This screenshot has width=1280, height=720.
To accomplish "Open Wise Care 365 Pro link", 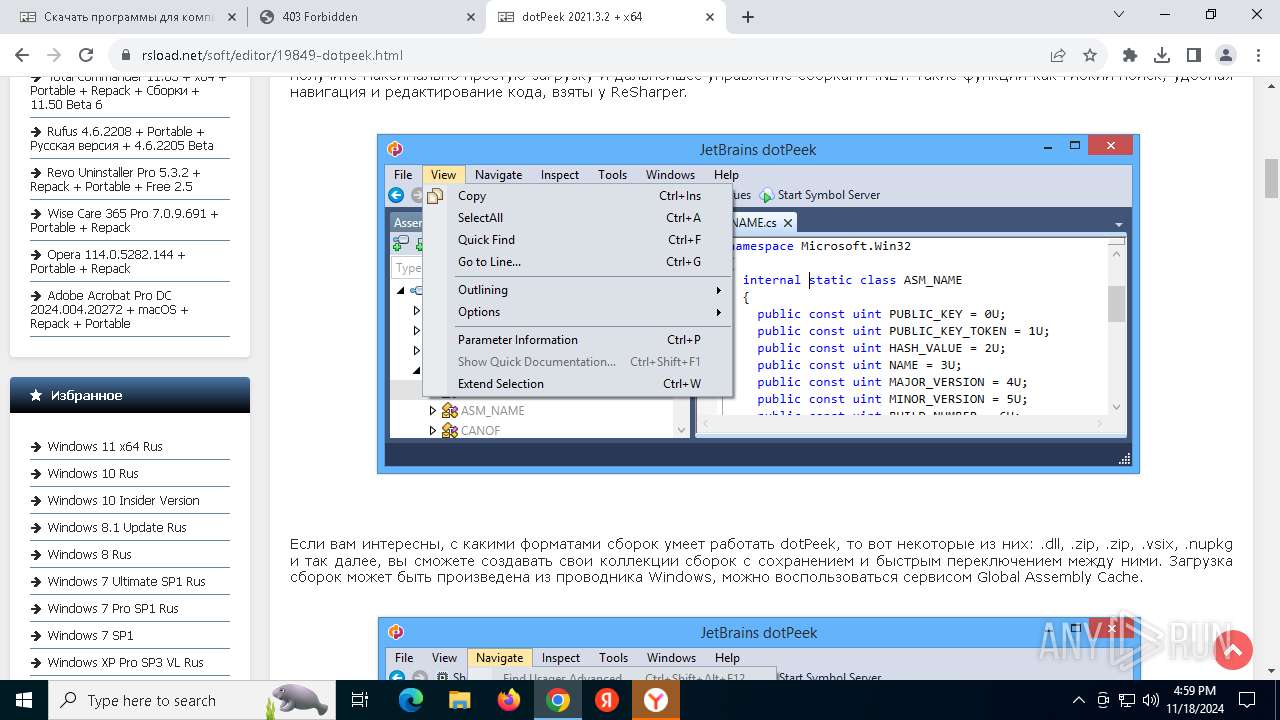I will tap(124, 220).
